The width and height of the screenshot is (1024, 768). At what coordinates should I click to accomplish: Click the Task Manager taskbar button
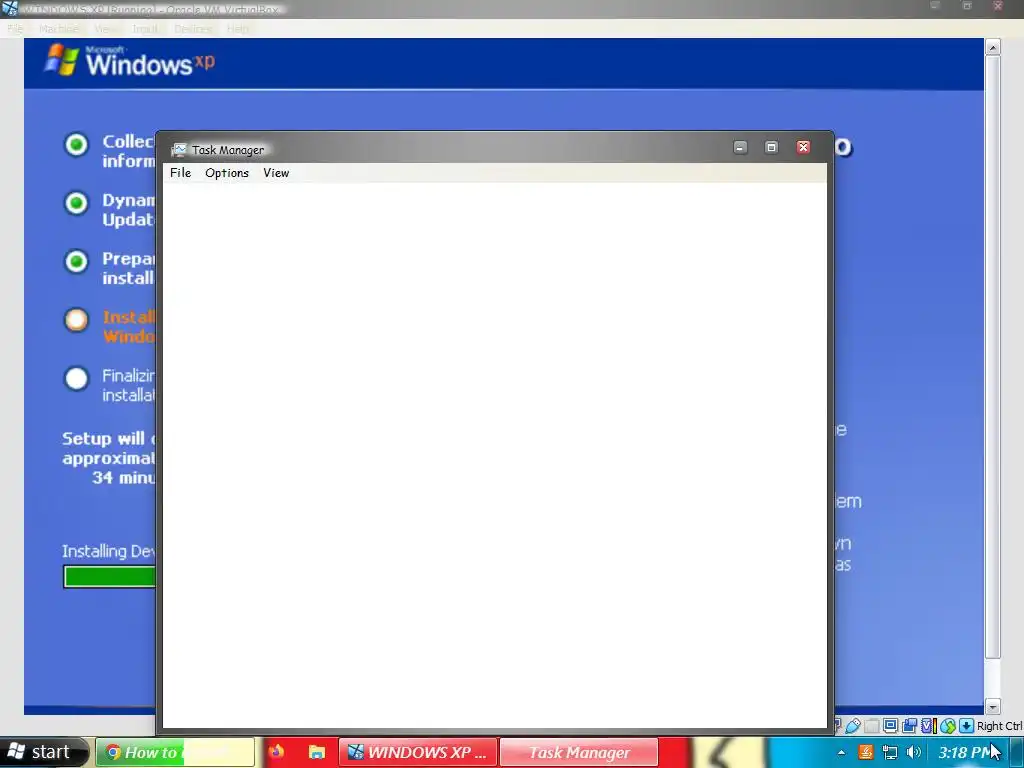[x=579, y=752]
